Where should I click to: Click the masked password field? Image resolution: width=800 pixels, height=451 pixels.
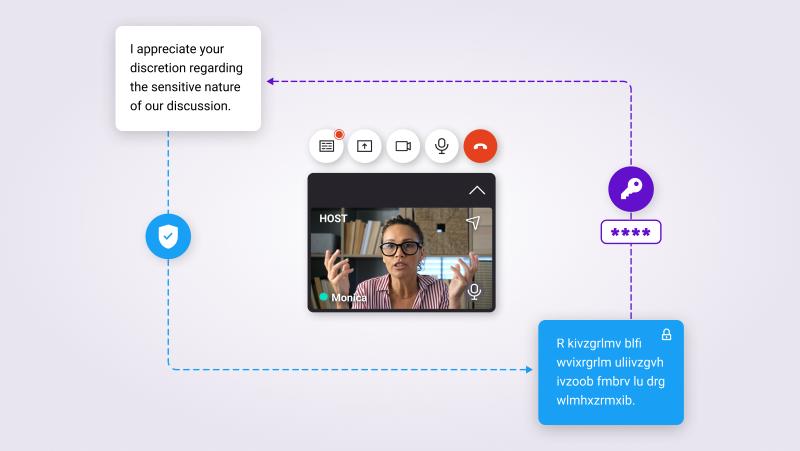coord(631,232)
